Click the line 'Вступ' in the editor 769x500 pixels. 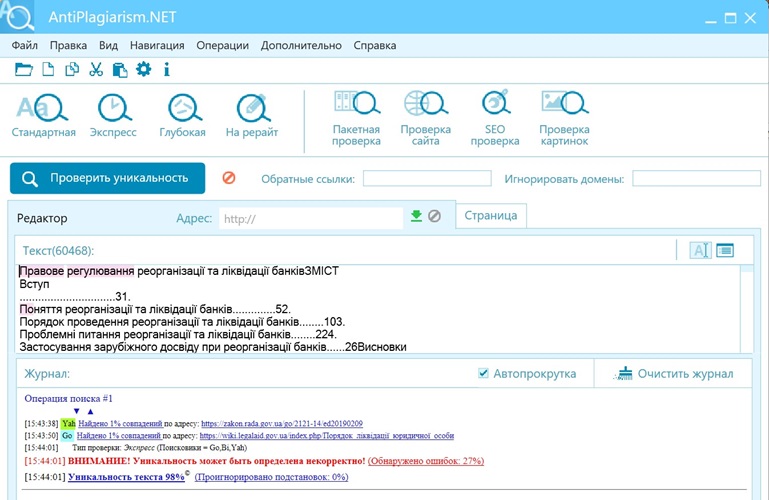pyautogui.click(x=34, y=284)
